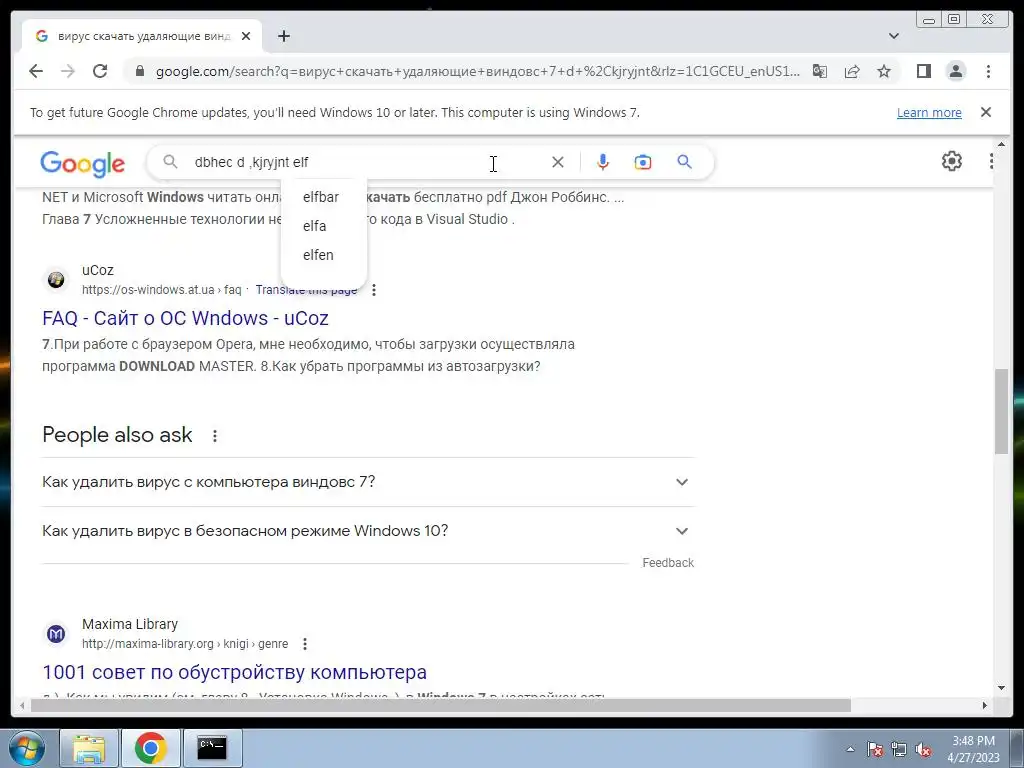Open the Maxima Library site name
The image size is (1024, 768).
130,624
